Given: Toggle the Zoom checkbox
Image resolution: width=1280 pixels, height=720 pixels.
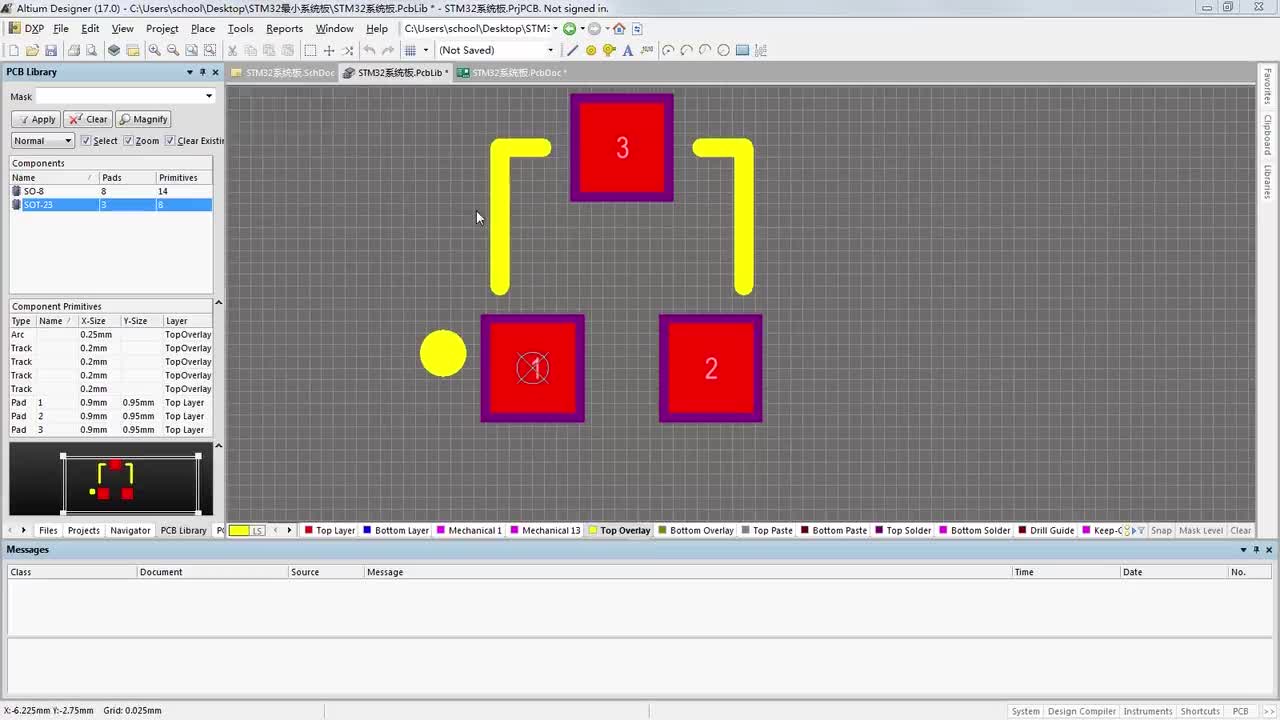Looking at the screenshot, I should [128, 141].
